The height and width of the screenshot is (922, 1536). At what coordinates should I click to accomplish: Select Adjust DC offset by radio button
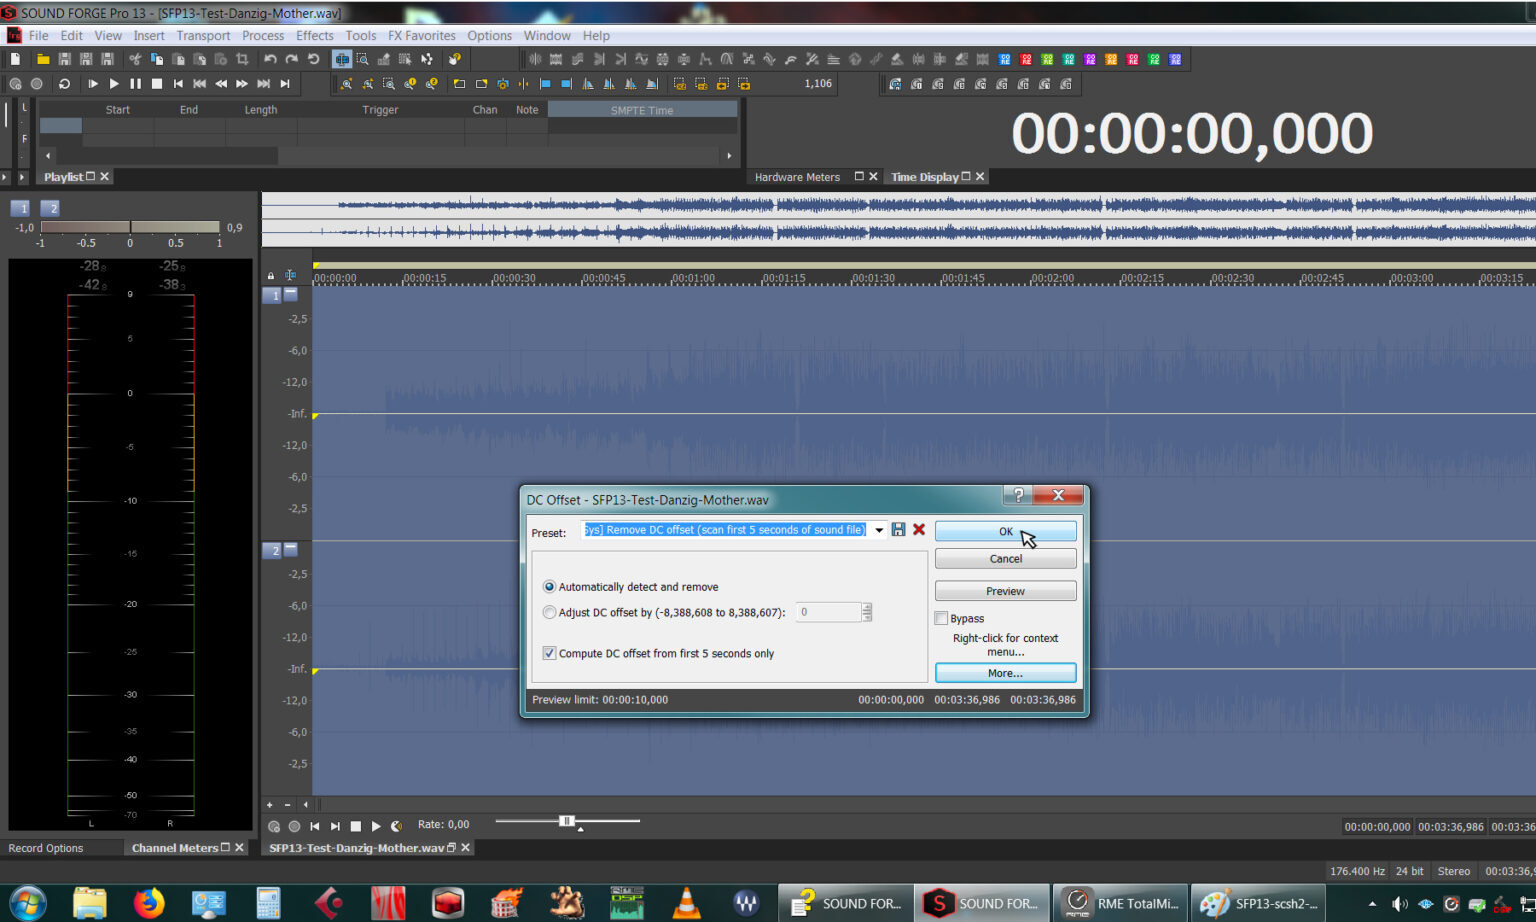549,612
